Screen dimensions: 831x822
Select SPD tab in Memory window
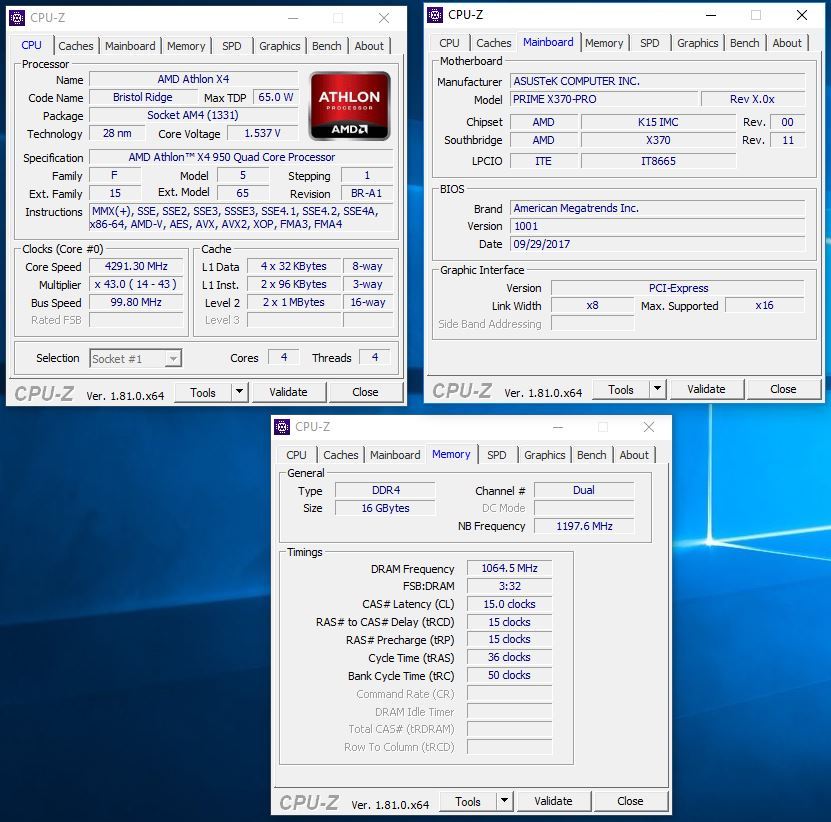click(497, 455)
